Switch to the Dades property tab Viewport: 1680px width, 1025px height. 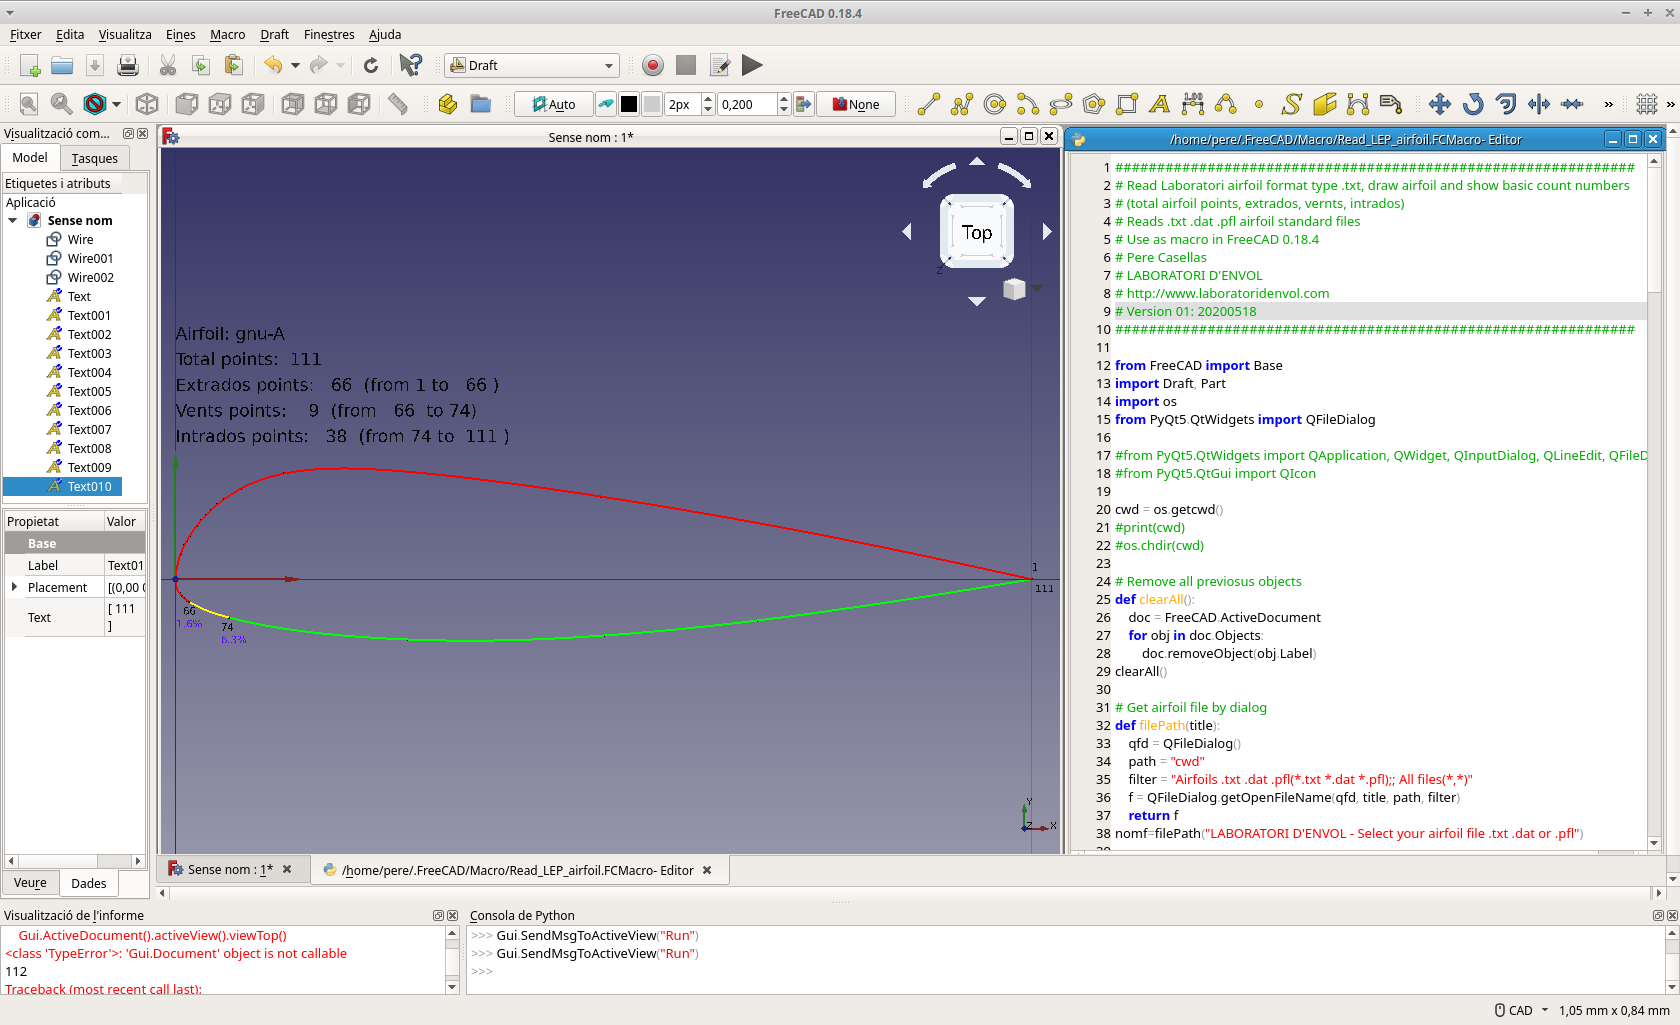[x=89, y=883]
